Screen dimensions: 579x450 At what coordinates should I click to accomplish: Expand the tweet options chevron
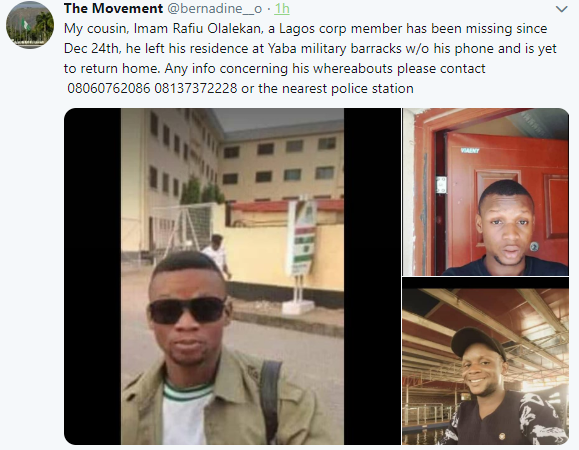561,9
